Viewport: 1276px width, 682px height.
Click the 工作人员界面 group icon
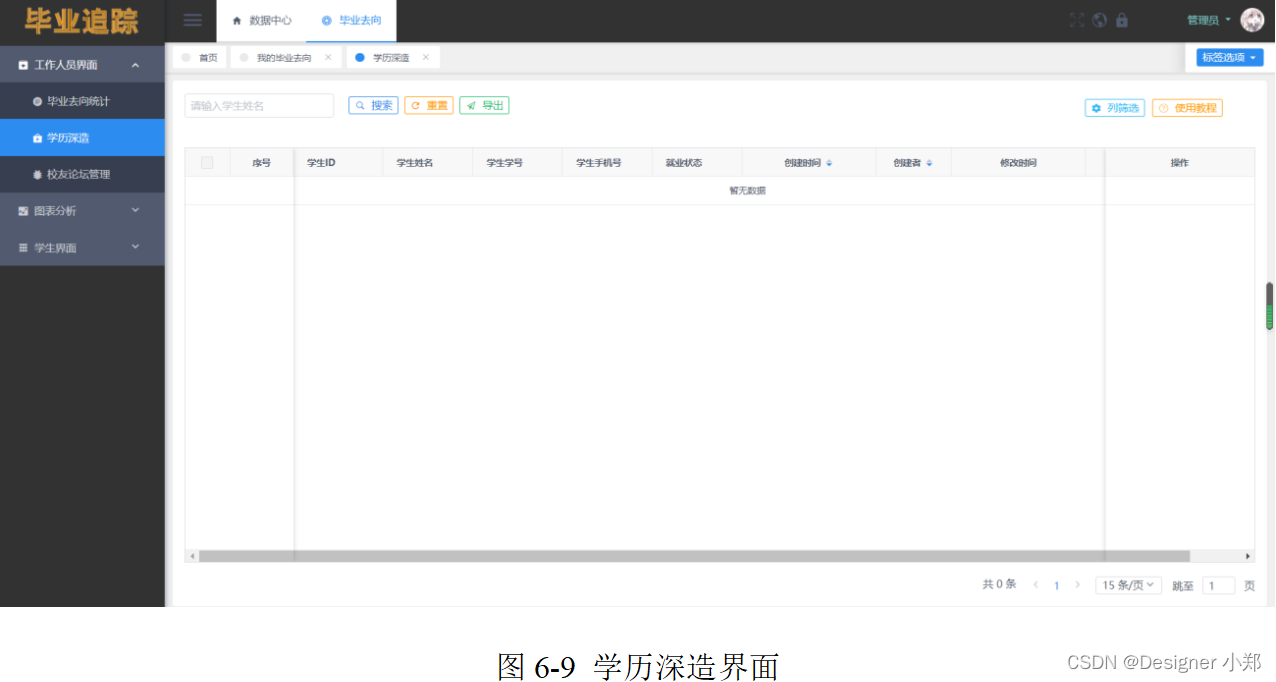point(23,65)
